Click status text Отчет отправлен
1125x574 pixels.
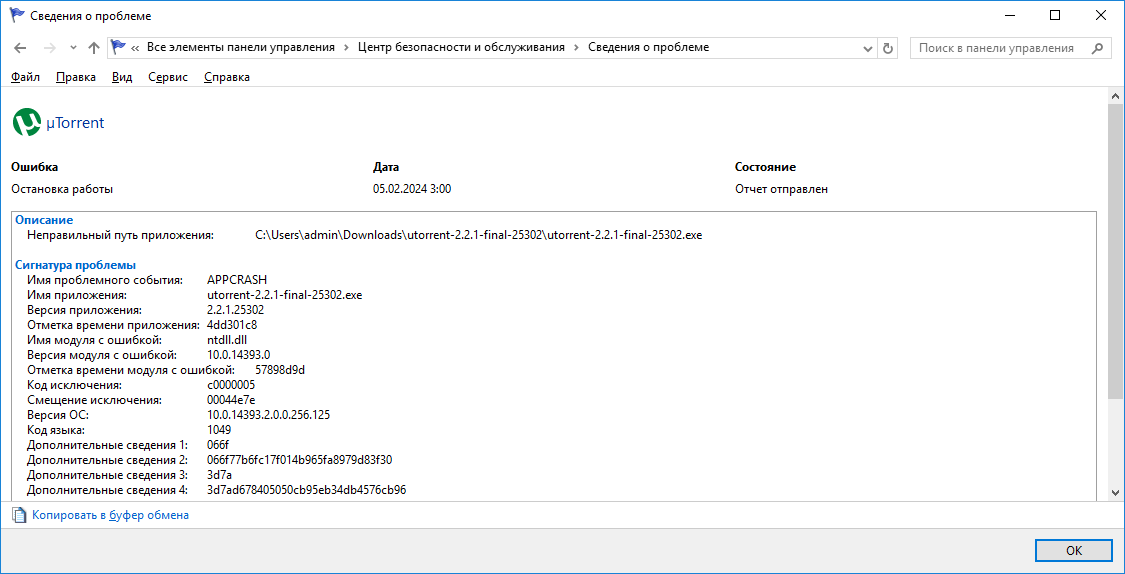click(x=781, y=189)
